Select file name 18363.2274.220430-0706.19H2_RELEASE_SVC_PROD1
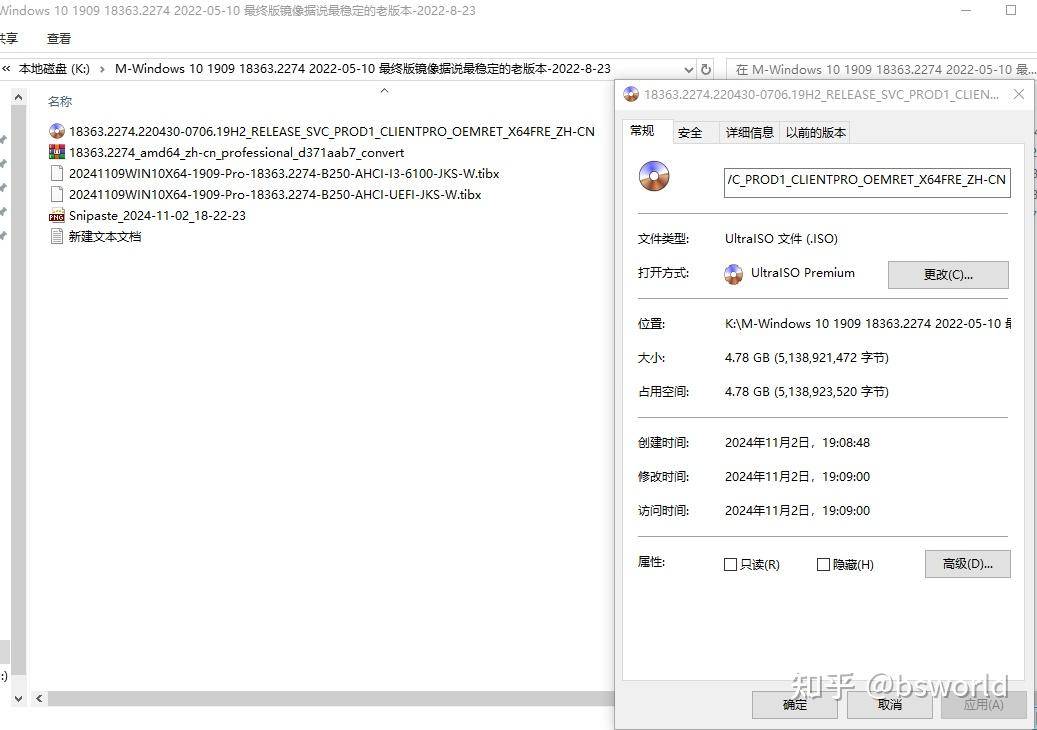 click(x=331, y=131)
